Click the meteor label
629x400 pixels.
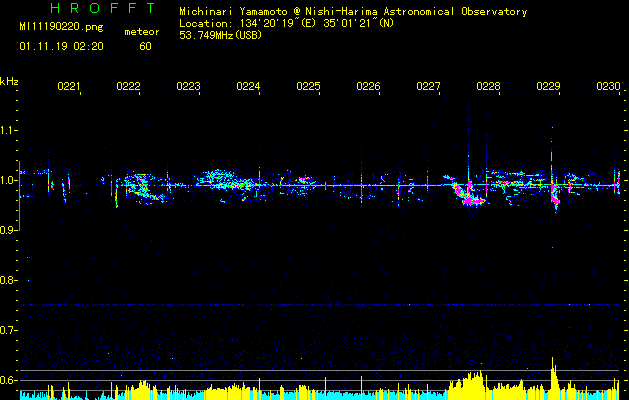coord(142,32)
